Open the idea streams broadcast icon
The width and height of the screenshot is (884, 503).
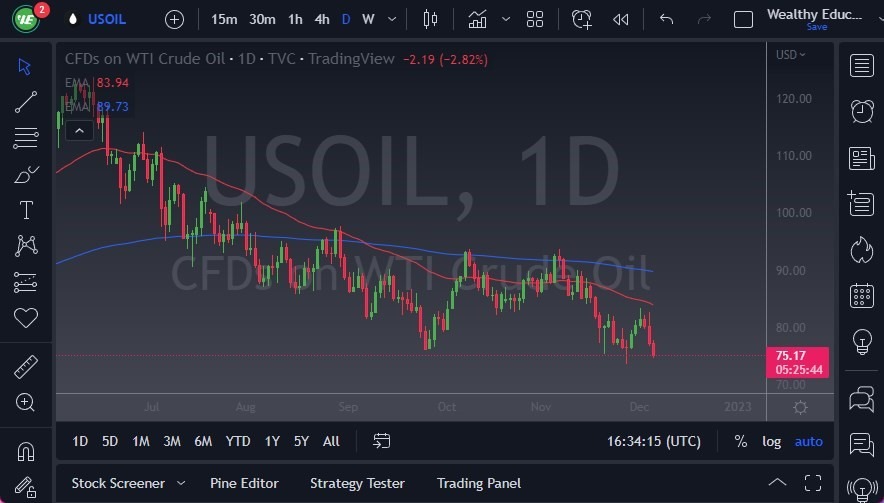point(861,489)
